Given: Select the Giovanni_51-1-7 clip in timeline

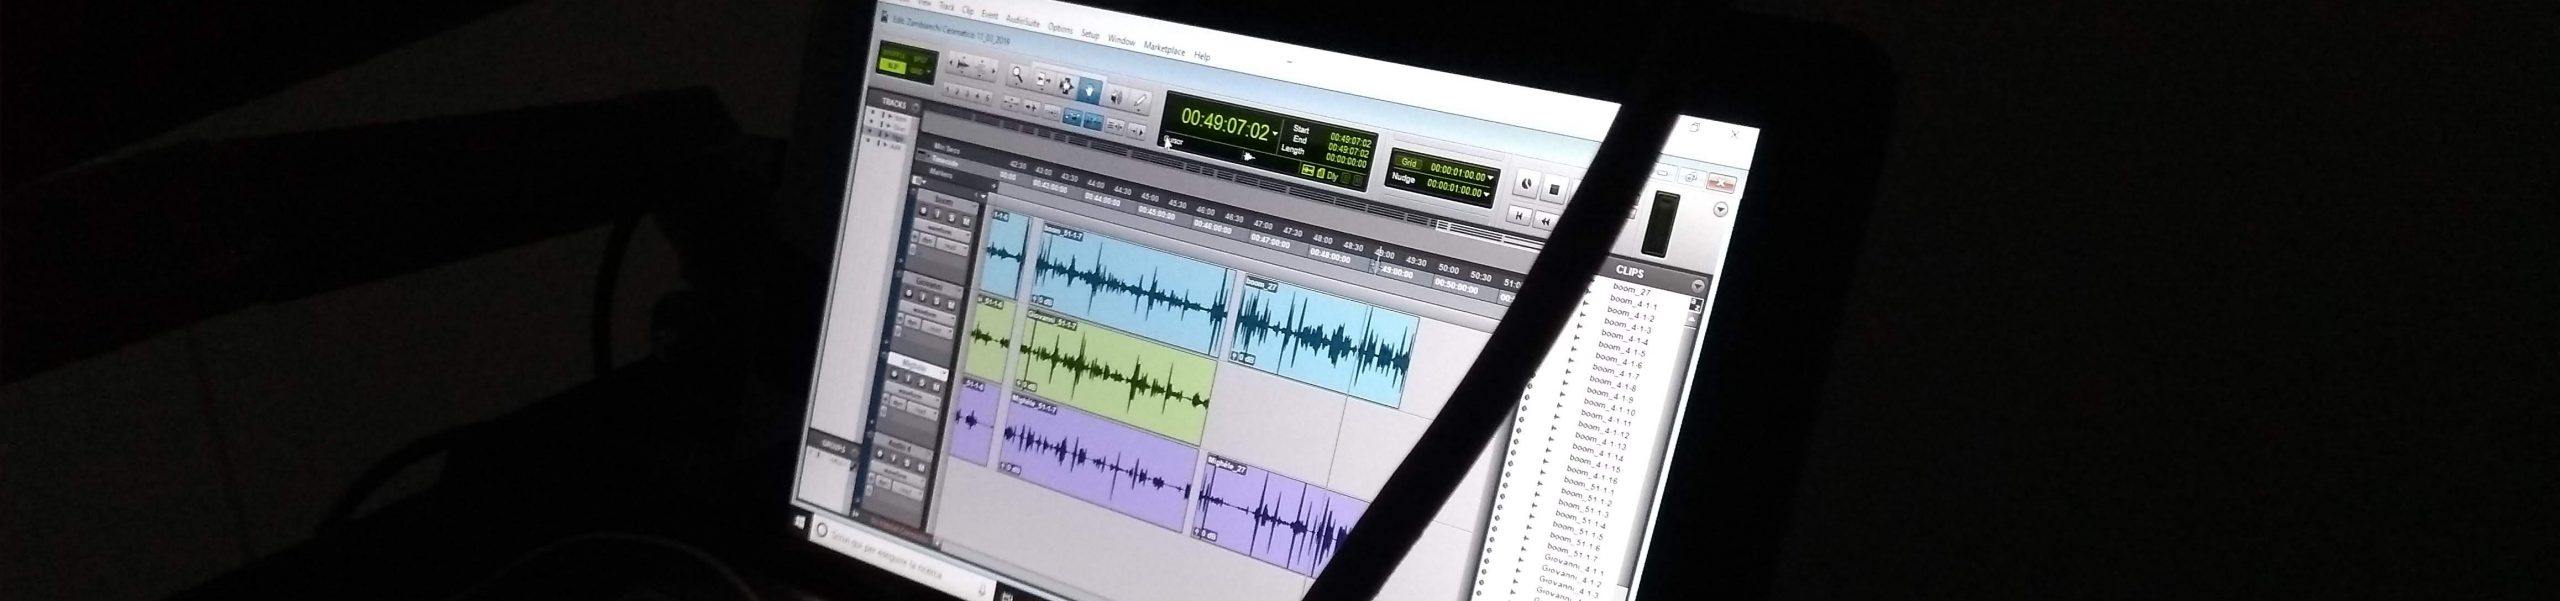Looking at the screenshot, I should (1115, 377).
